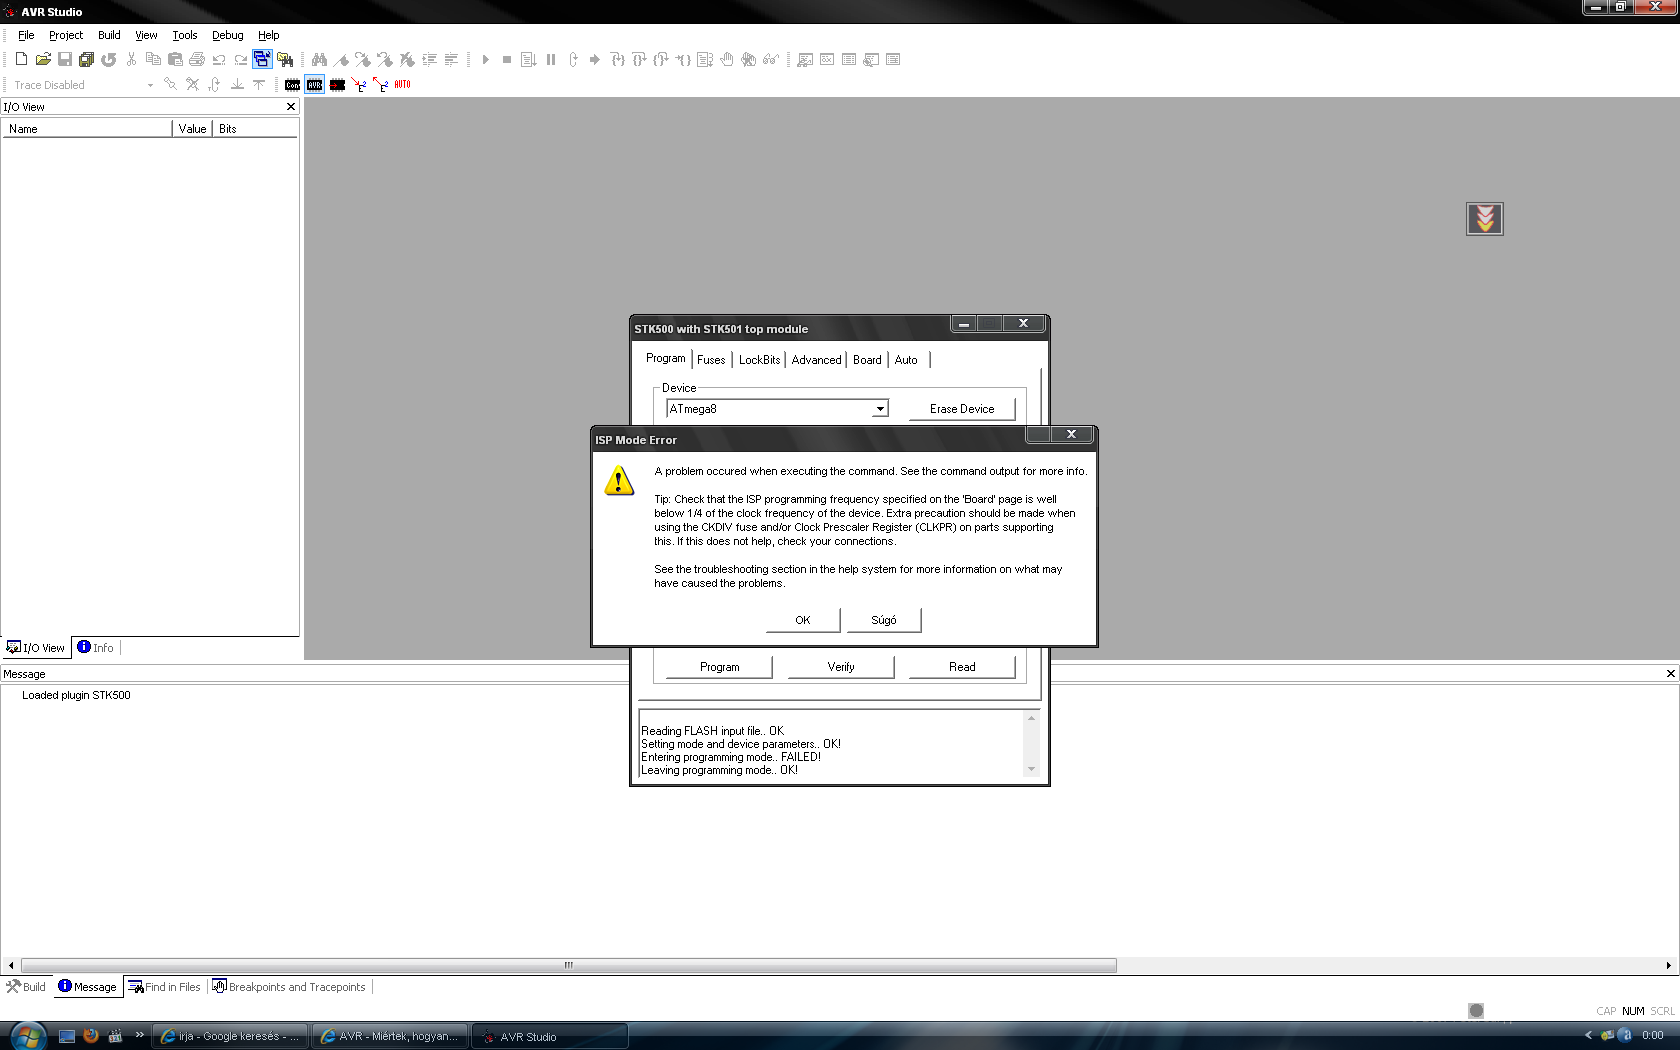
Task: Click the red AUTO programming icon
Action: [403, 85]
